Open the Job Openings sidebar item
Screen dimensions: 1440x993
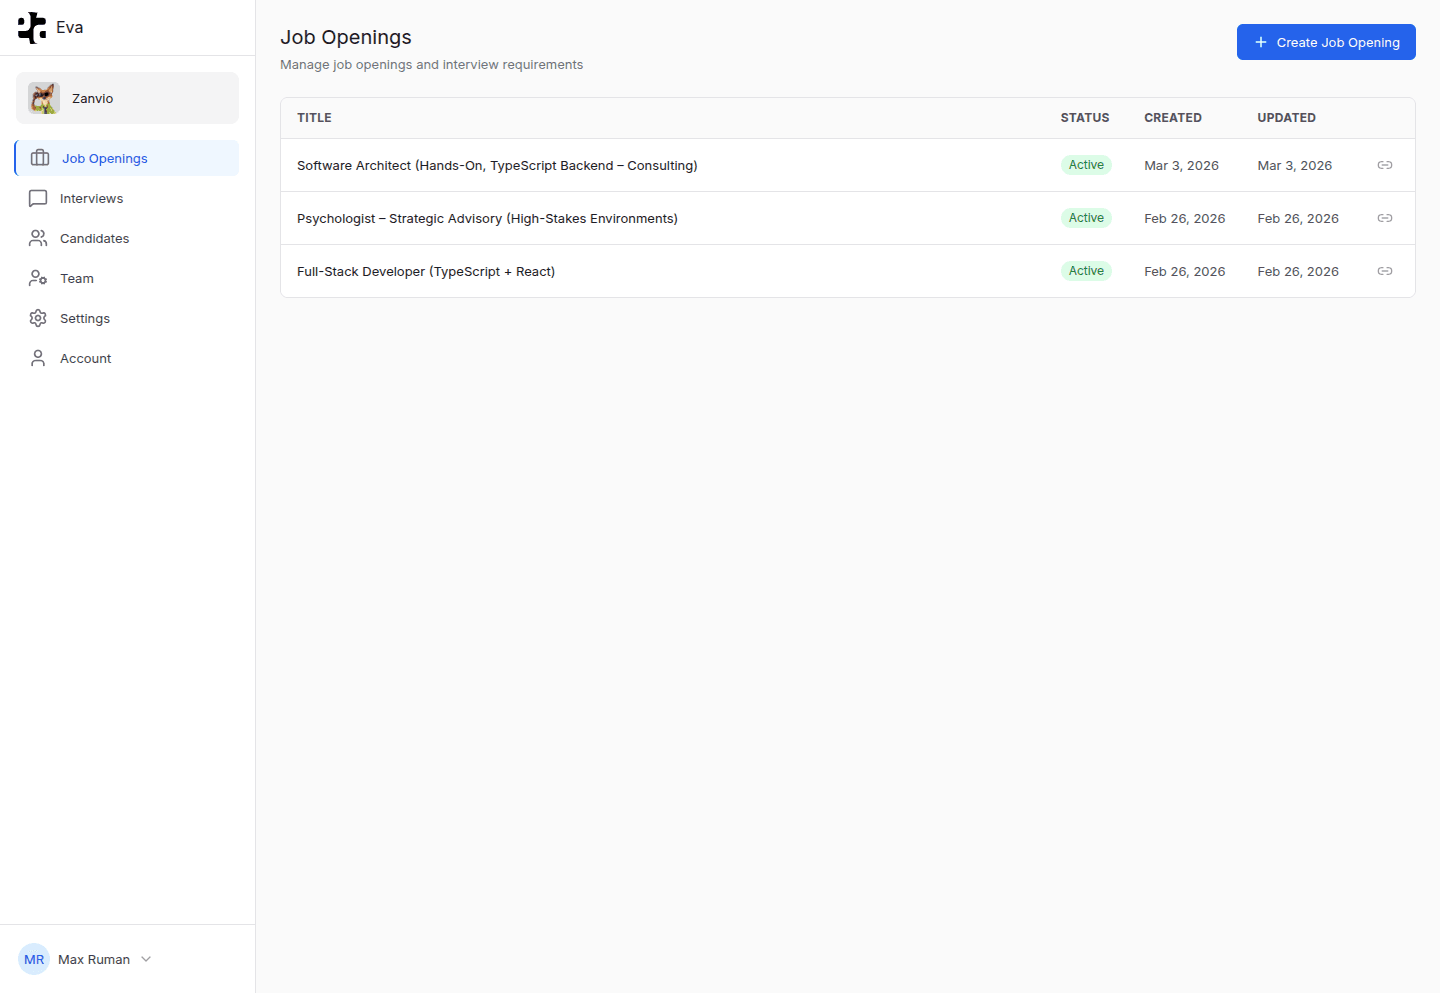click(127, 158)
